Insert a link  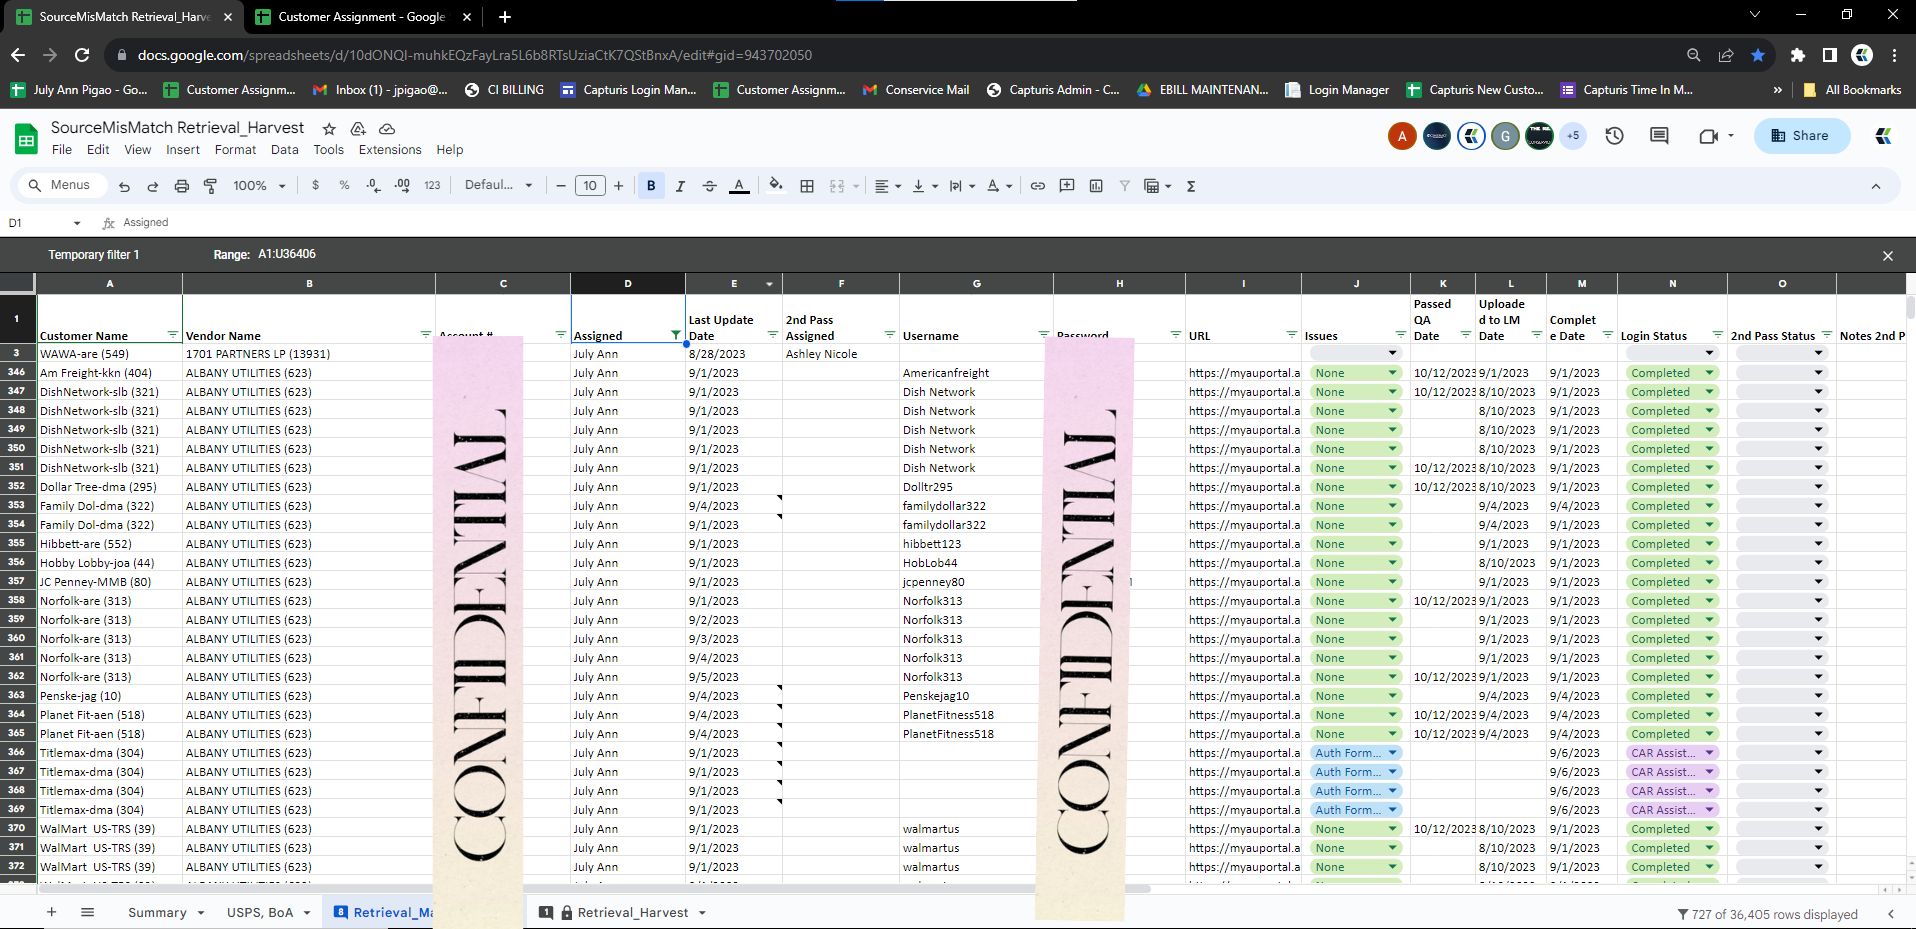pos(1038,186)
